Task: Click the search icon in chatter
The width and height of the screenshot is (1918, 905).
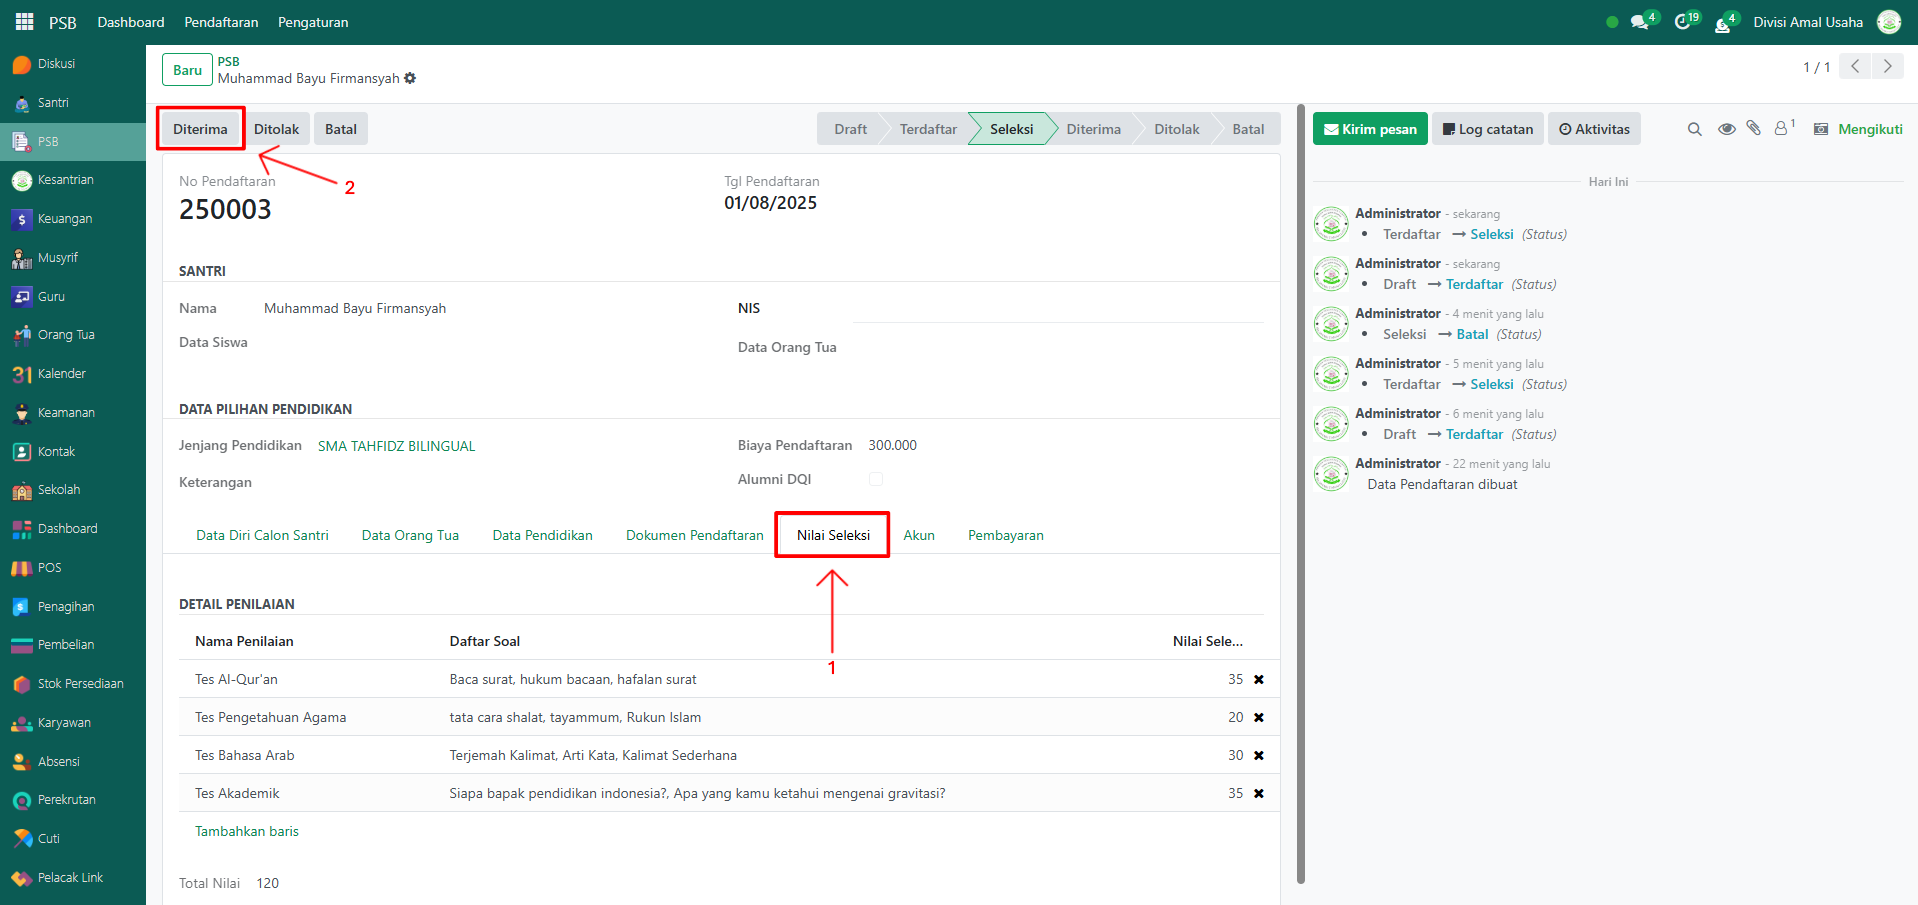Action: pos(1694,129)
